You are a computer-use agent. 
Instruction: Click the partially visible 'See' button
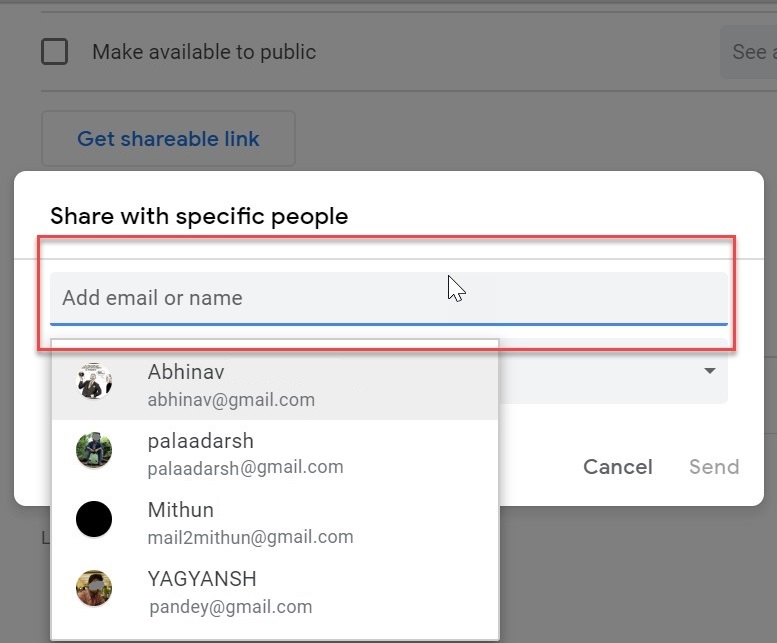tap(748, 52)
